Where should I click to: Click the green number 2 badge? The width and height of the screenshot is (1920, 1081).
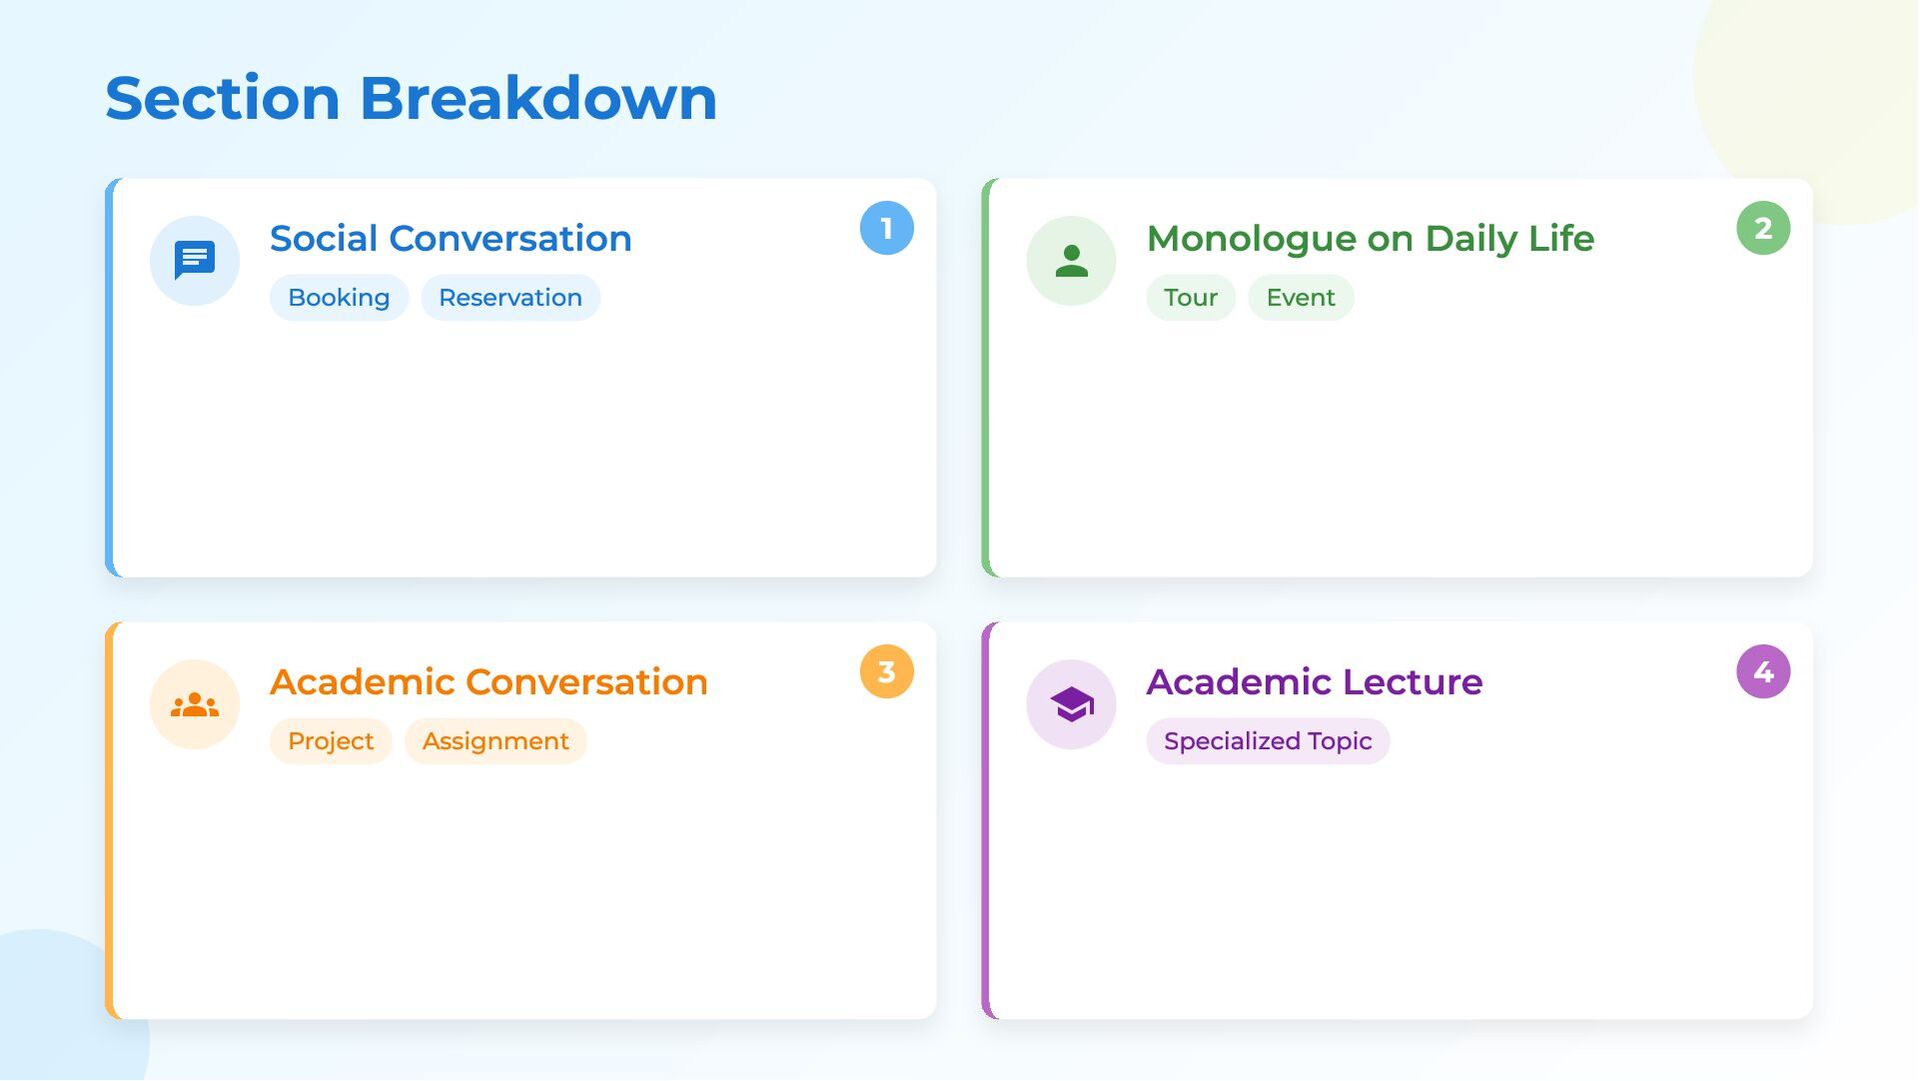click(1763, 228)
